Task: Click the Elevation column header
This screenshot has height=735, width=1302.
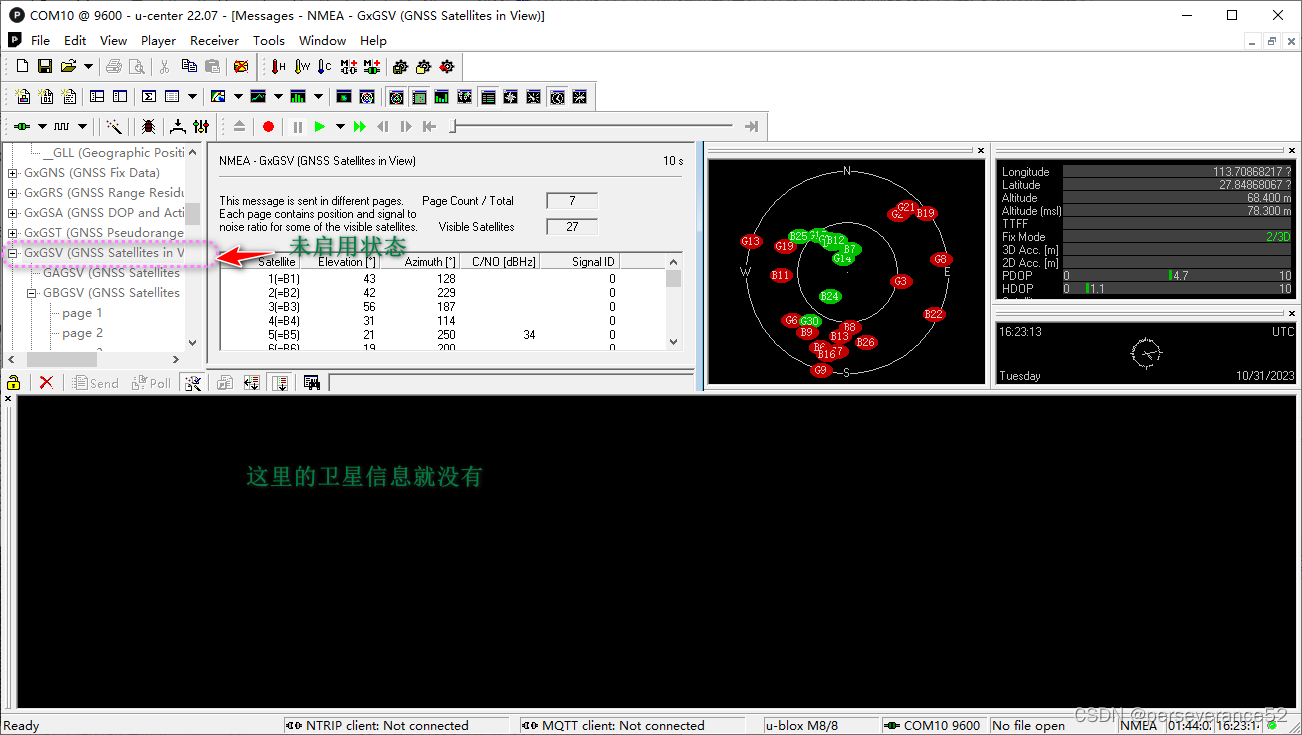Action: 341,261
